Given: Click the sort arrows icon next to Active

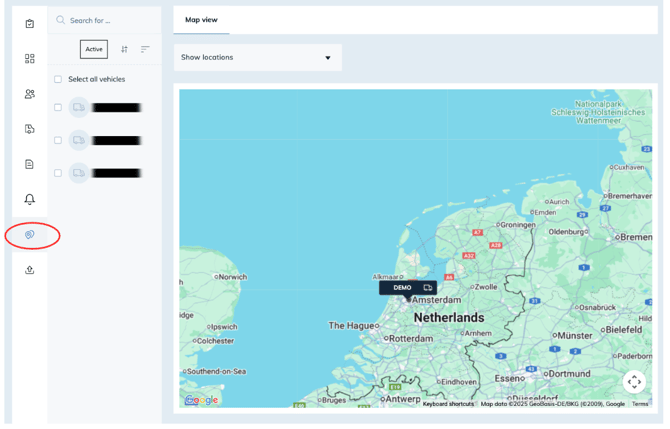Looking at the screenshot, I should coord(124,49).
